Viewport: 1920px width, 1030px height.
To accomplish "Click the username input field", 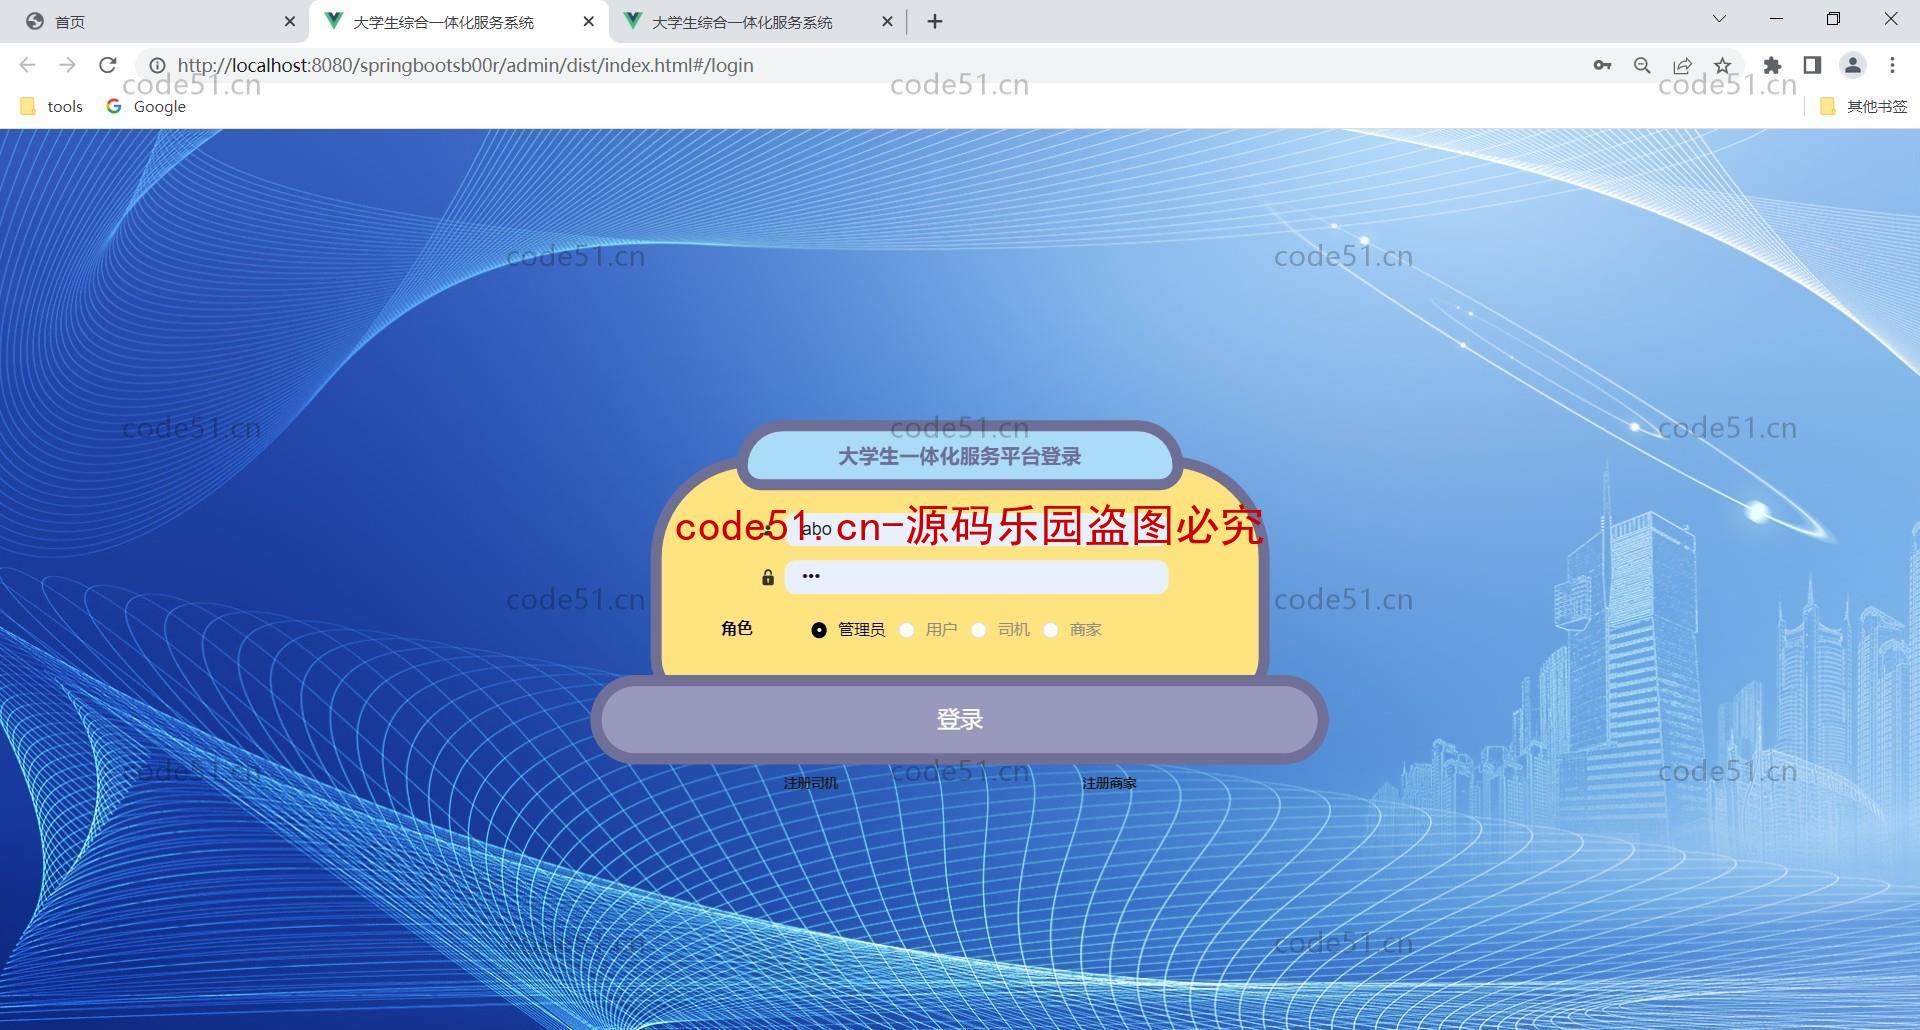I will 976,529.
